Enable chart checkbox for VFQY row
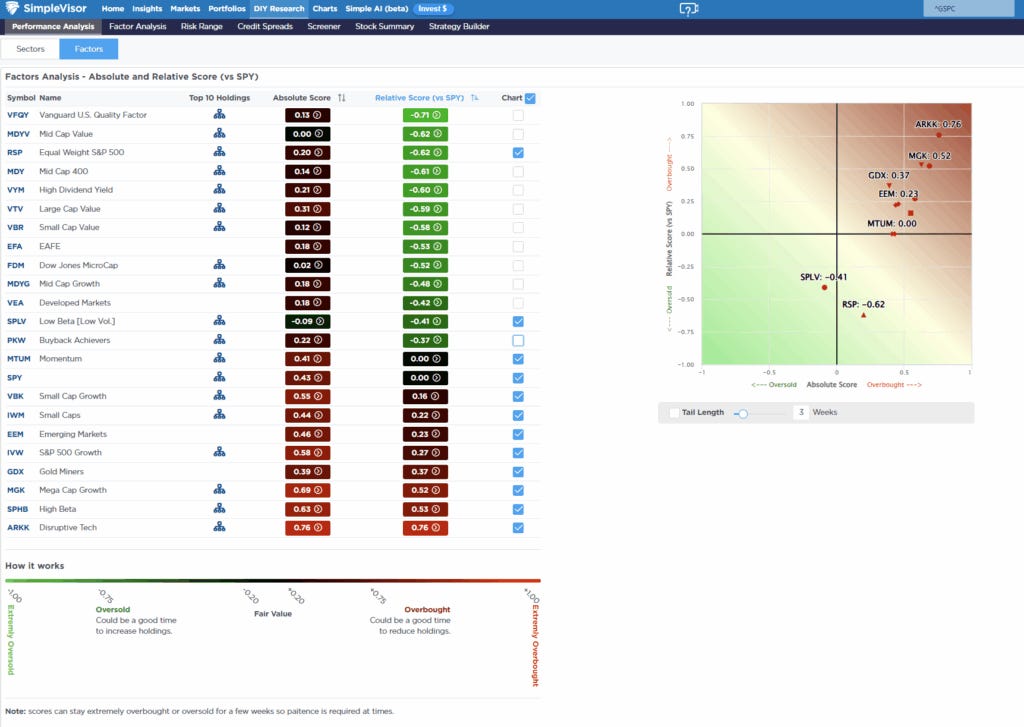The width and height of the screenshot is (1024, 727). (518, 115)
